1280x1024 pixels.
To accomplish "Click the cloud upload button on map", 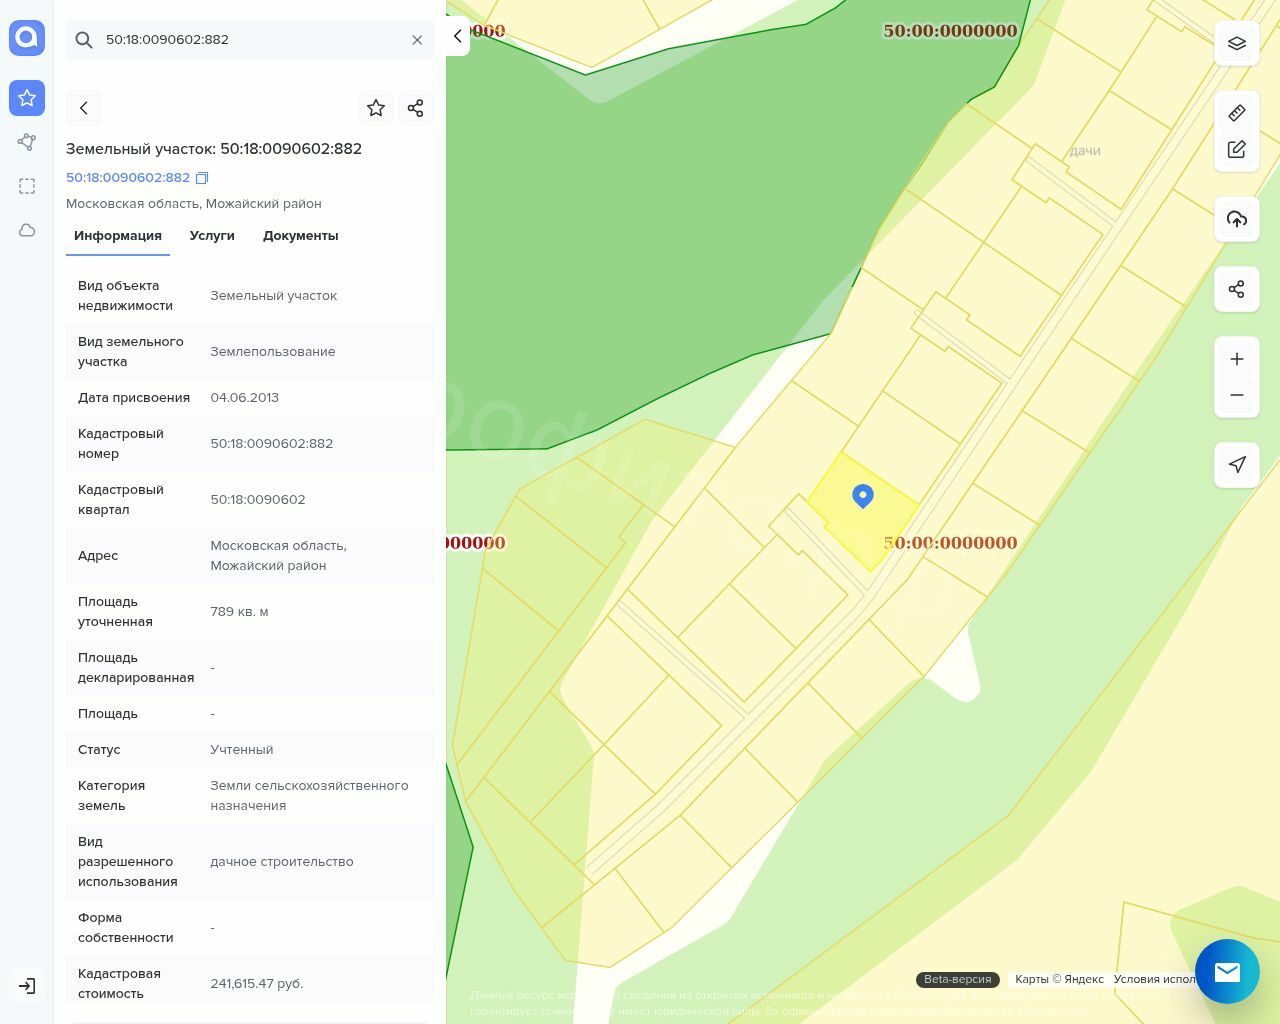I will (x=1237, y=219).
